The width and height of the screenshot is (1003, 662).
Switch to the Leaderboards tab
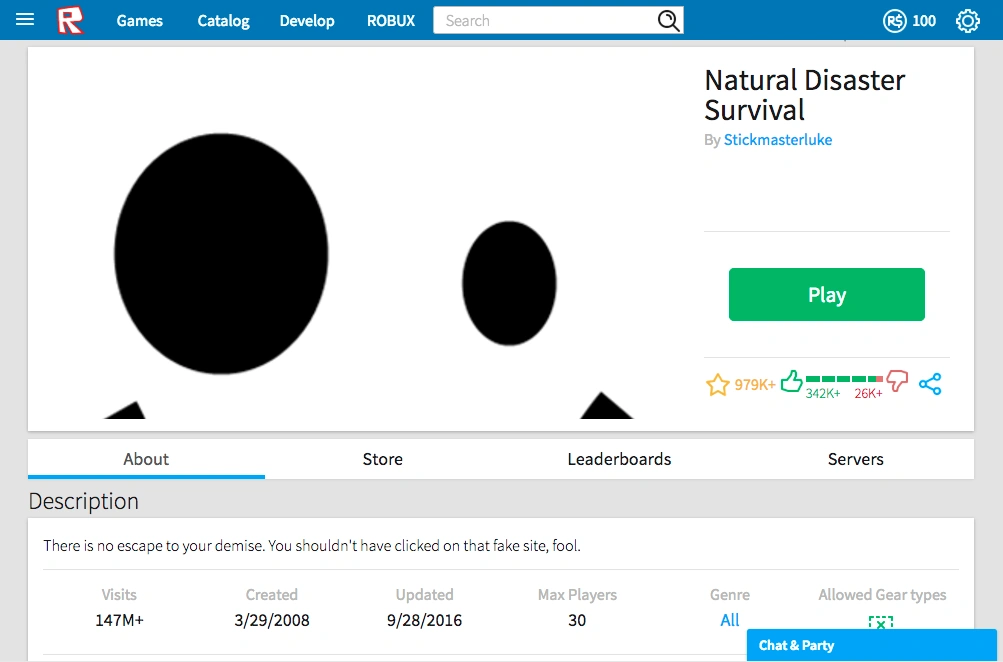619,459
